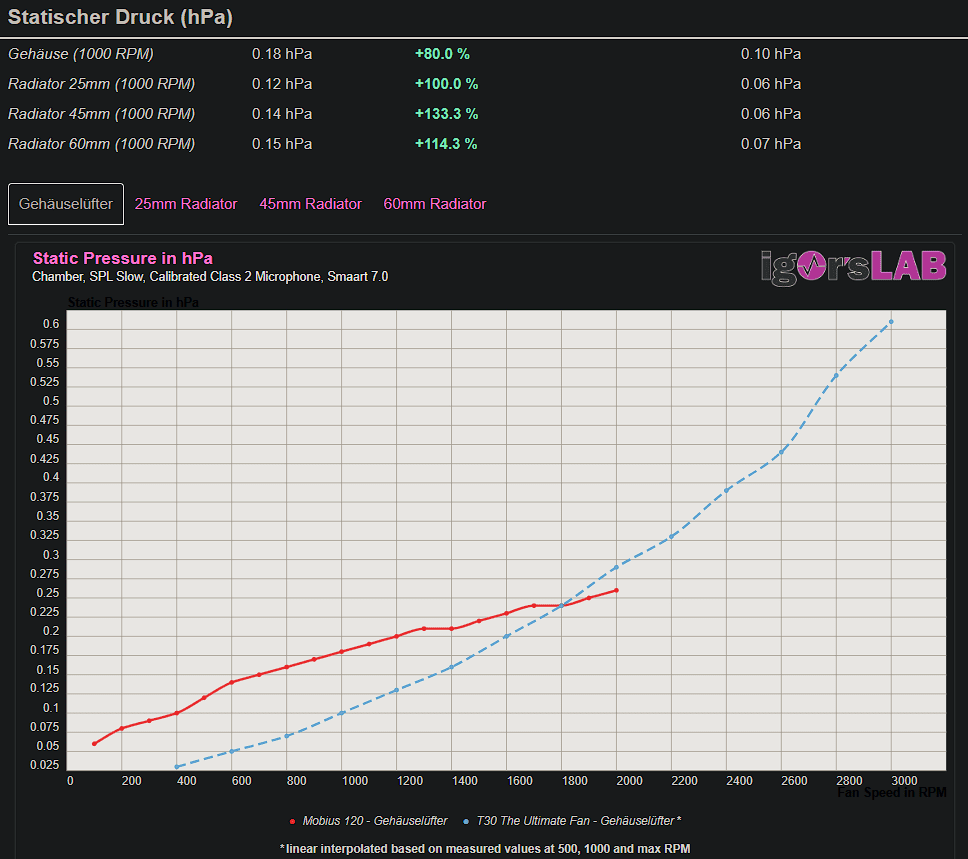Click the Chamber, SPL Slow subtitle
Image resolution: width=968 pixels, height=859 pixels.
tap(210, 277)
